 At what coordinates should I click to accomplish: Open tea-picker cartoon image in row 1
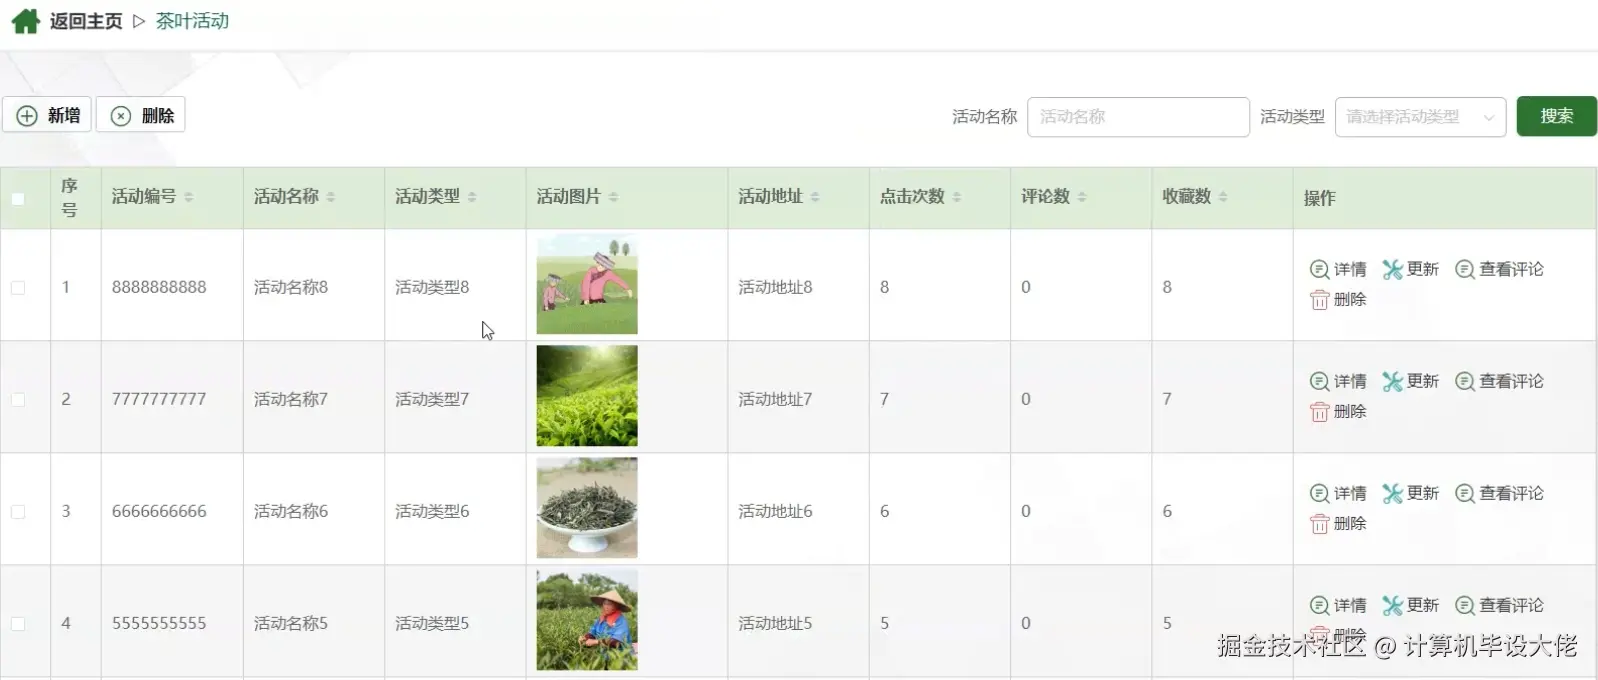[x=587, y=284]
